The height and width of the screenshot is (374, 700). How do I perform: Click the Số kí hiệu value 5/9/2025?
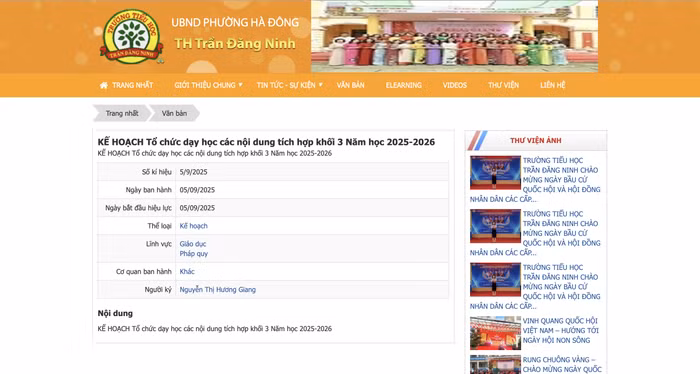193,172
